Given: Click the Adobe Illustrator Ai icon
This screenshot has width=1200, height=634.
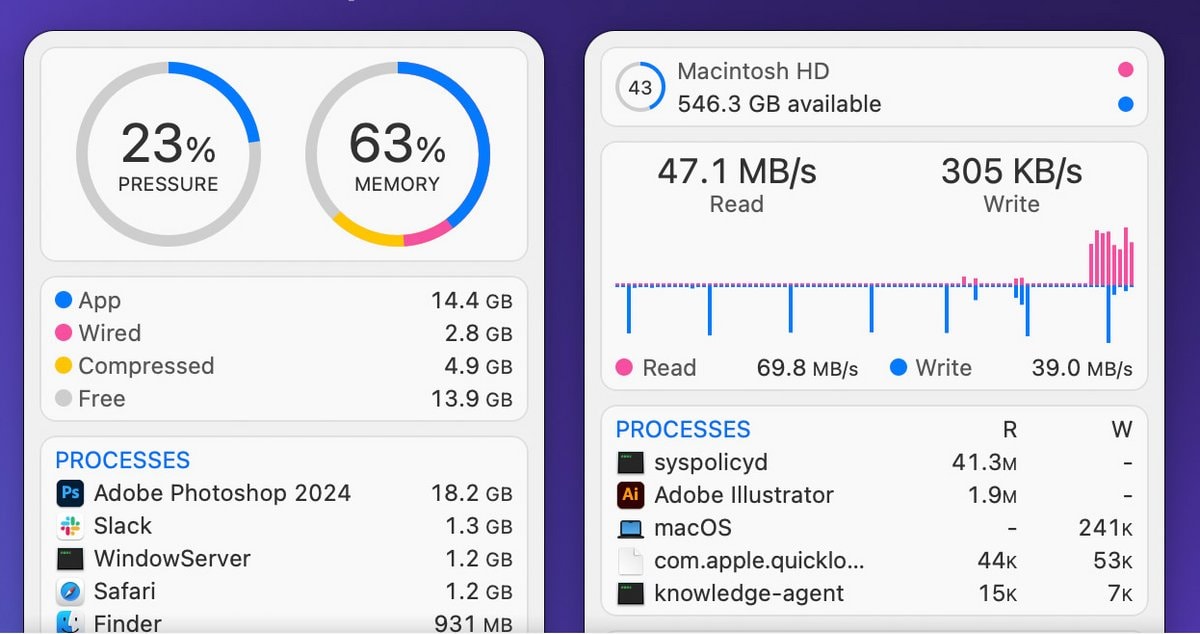Looking at the screenshot, I should coord(631,495).
